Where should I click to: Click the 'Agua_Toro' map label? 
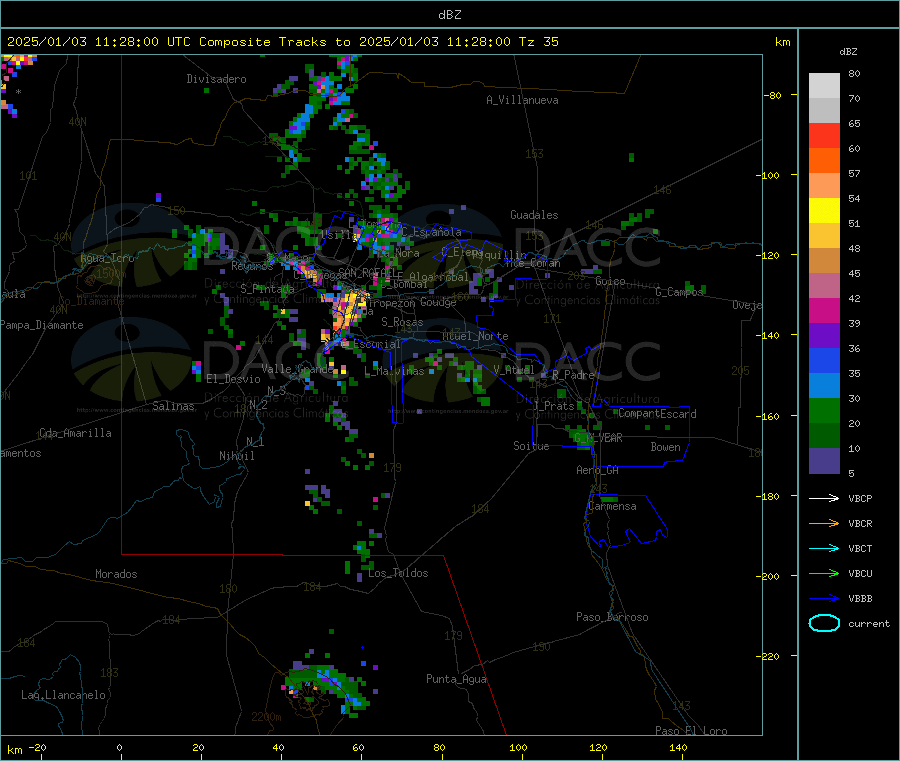coord(107,258)
